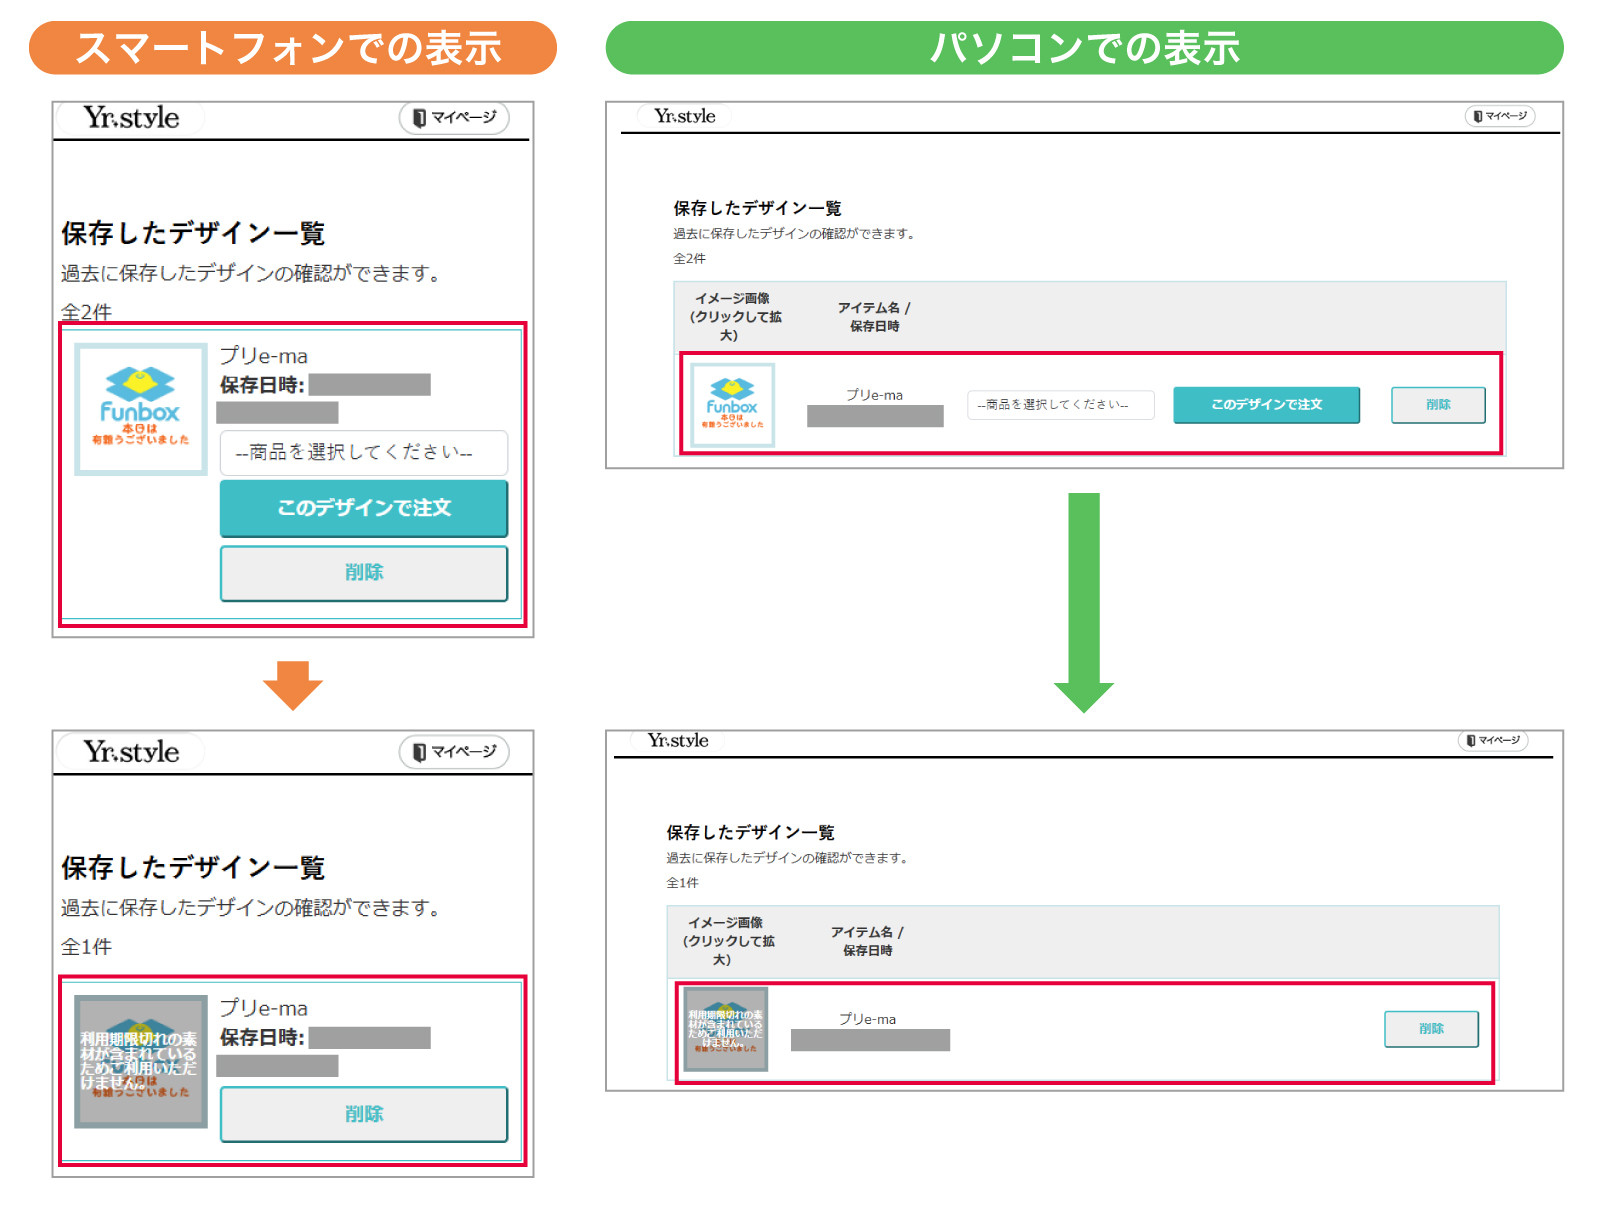Click Yr.style logo in smartphone view showing 全1件
The width and height of the screenshot is (1609, 1208).
click(131, 752)
